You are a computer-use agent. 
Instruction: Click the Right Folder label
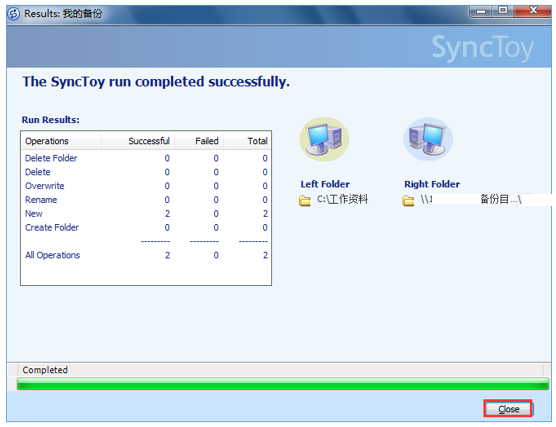[x=432, y=184]
